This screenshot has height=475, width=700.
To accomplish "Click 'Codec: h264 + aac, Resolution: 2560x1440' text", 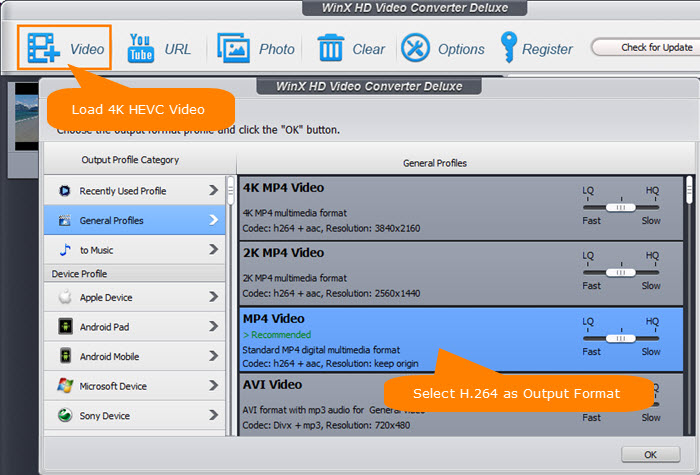I will [x=331, y=293].
